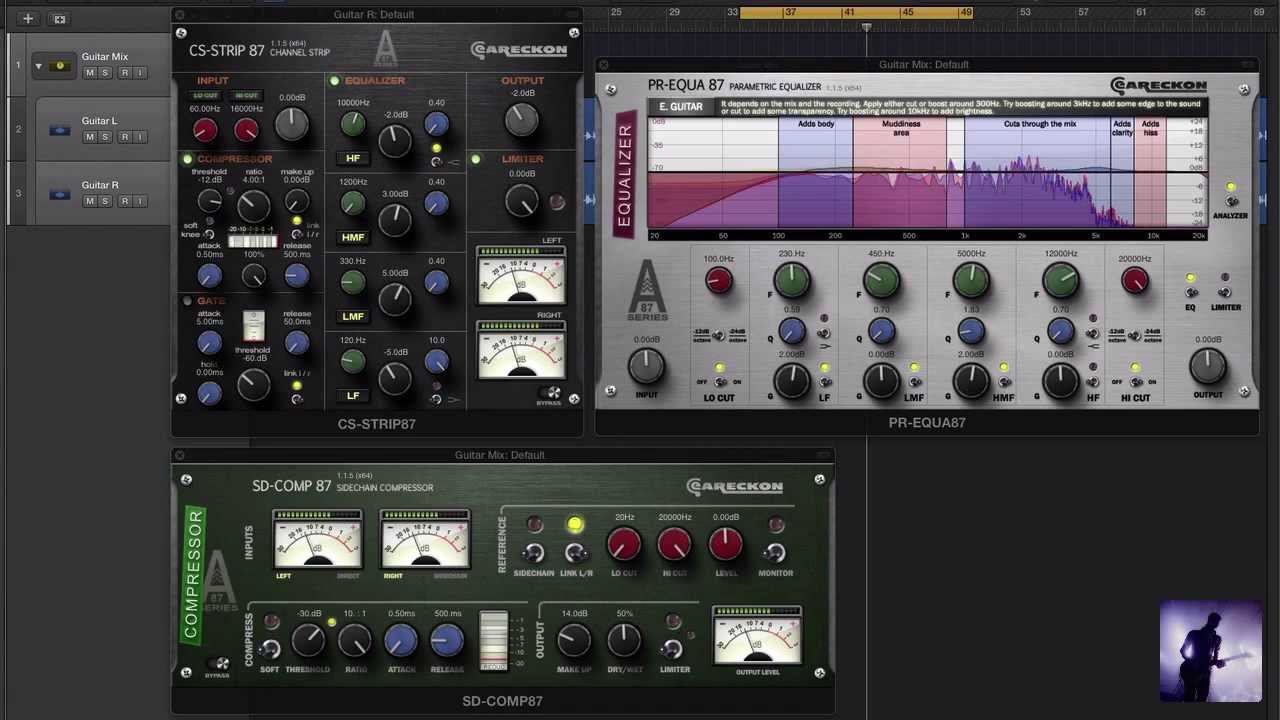Toggle the CS-STRIP 87 bypass switch
The height and width of the screenshot is (720, 1280).
click(x=552, y=393)
